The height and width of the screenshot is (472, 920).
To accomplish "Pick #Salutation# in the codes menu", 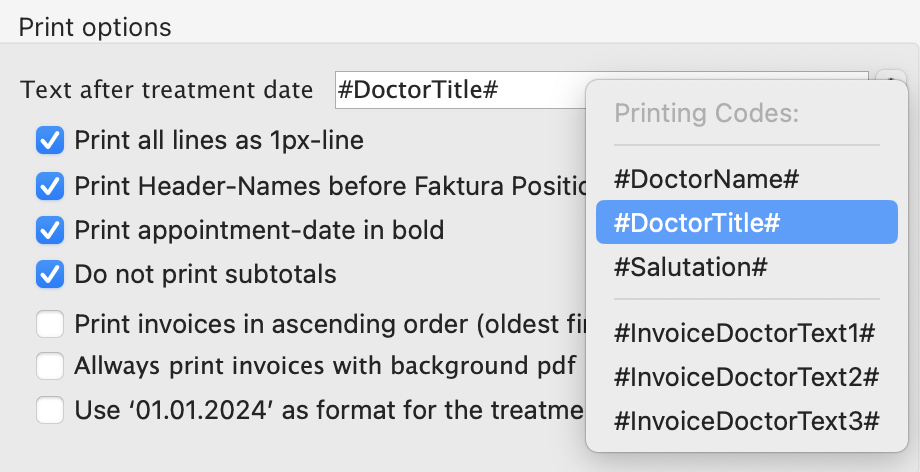I will [x=690, y=267].
